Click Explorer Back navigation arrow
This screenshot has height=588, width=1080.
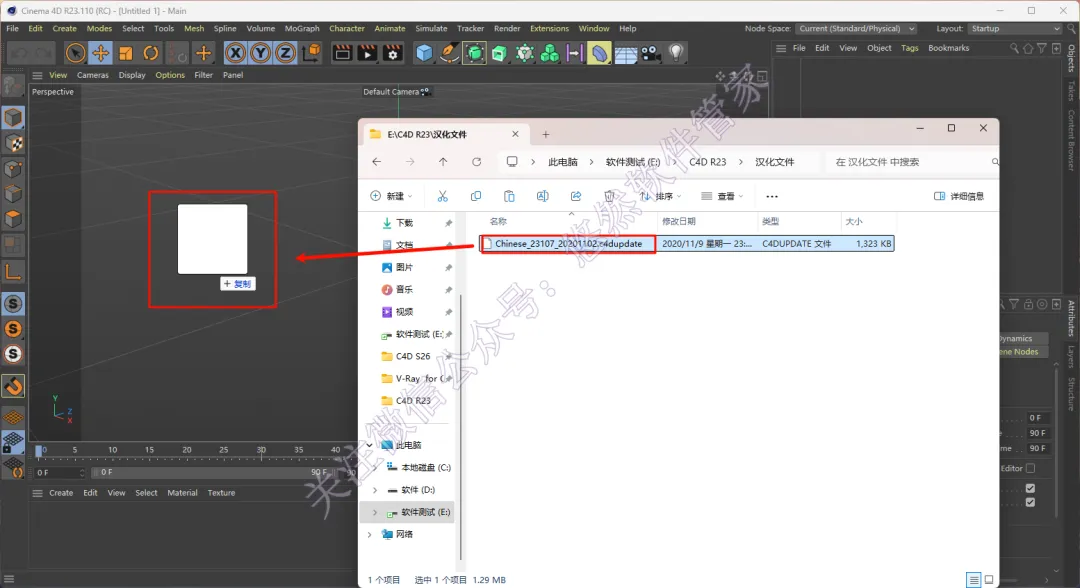pos(377,162)
